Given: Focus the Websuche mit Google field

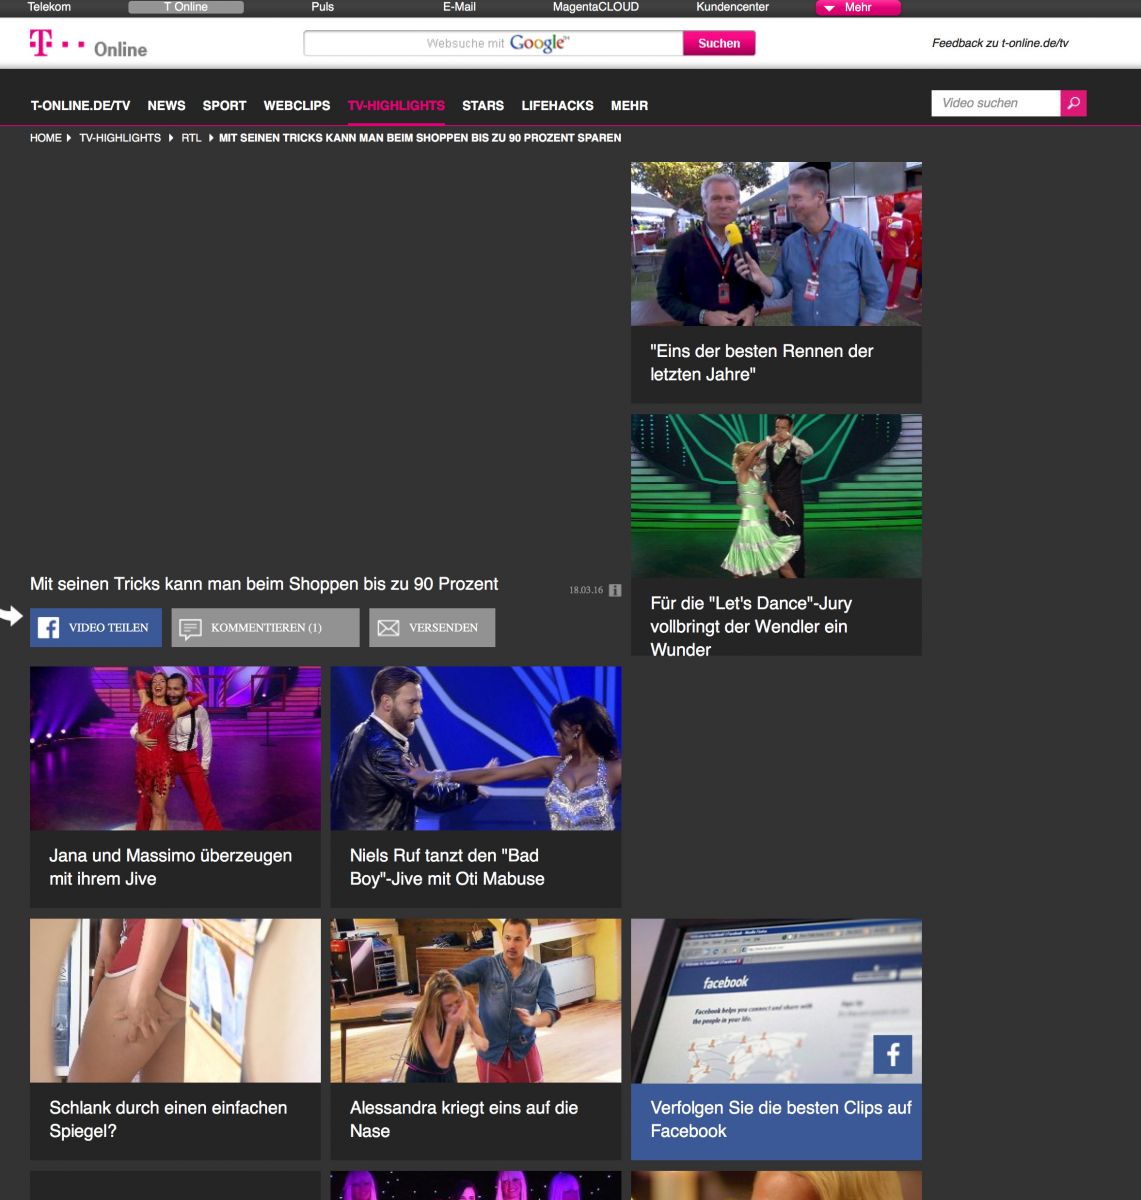Looking at the screenshot, I should click(493, 43).
